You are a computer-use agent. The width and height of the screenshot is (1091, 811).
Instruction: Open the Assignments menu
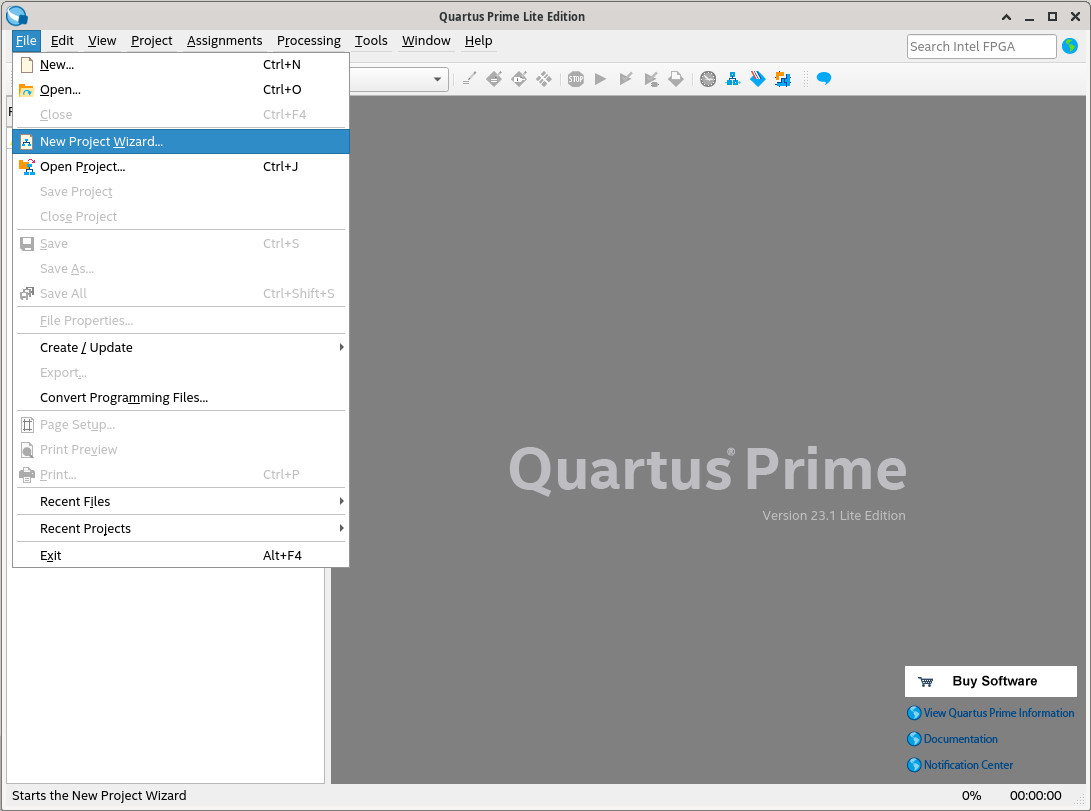[225, 41]
